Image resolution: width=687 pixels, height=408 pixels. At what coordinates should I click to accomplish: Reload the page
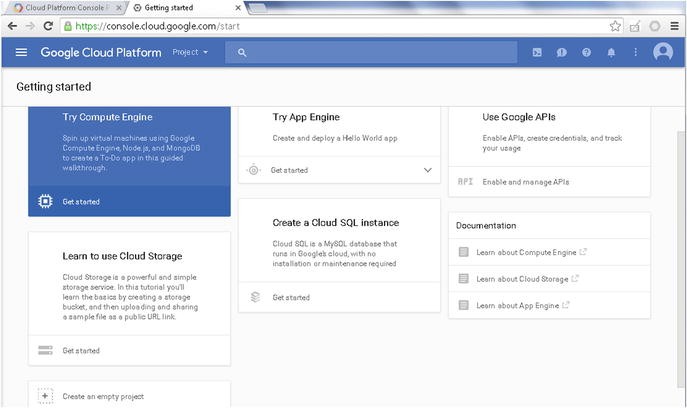[48, 26]
